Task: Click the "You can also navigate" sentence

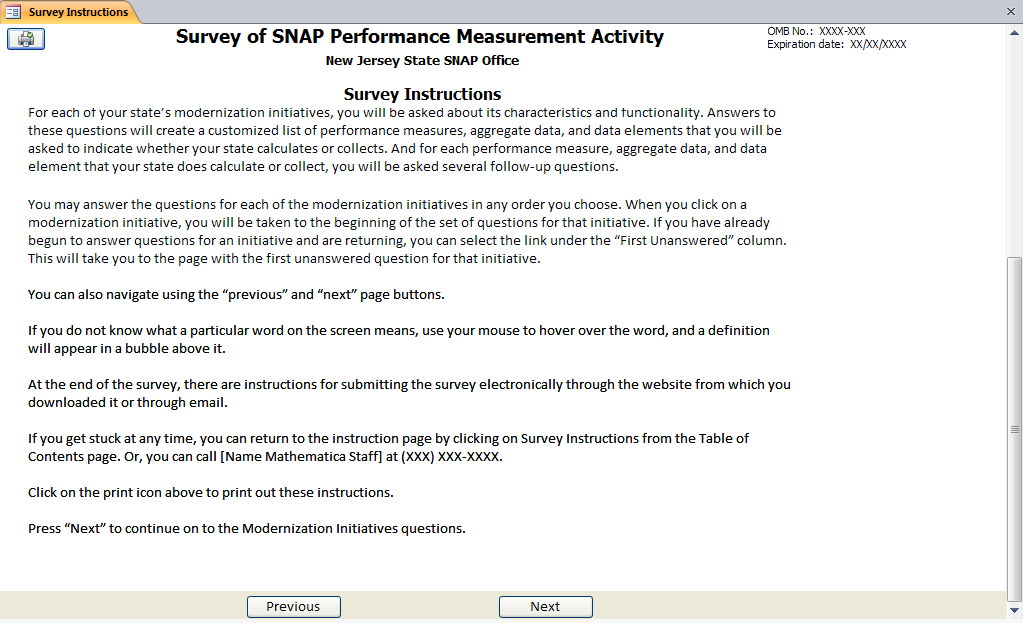Action: [236, 295]
